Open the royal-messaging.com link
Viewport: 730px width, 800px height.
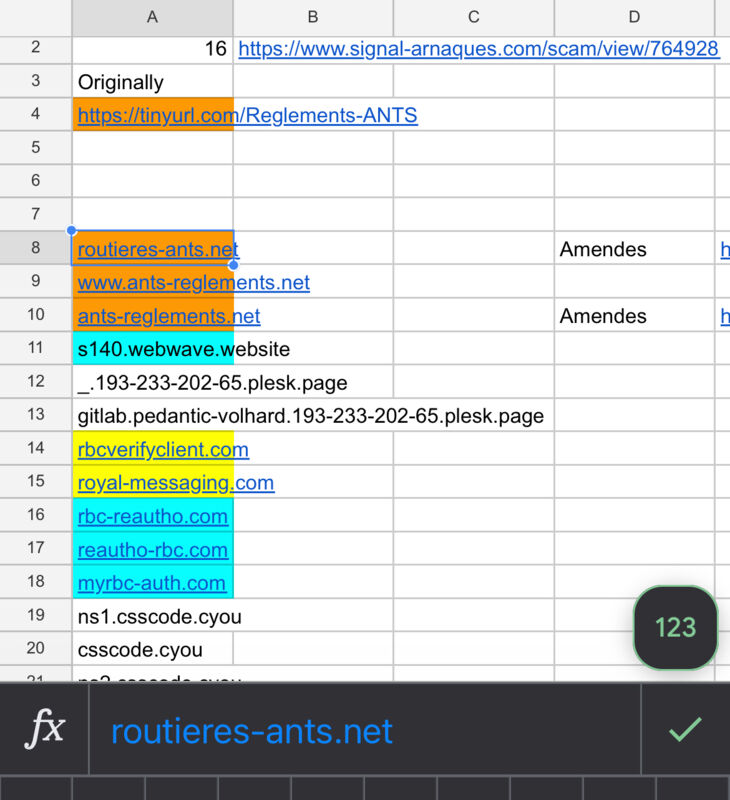tap(176, 483)
